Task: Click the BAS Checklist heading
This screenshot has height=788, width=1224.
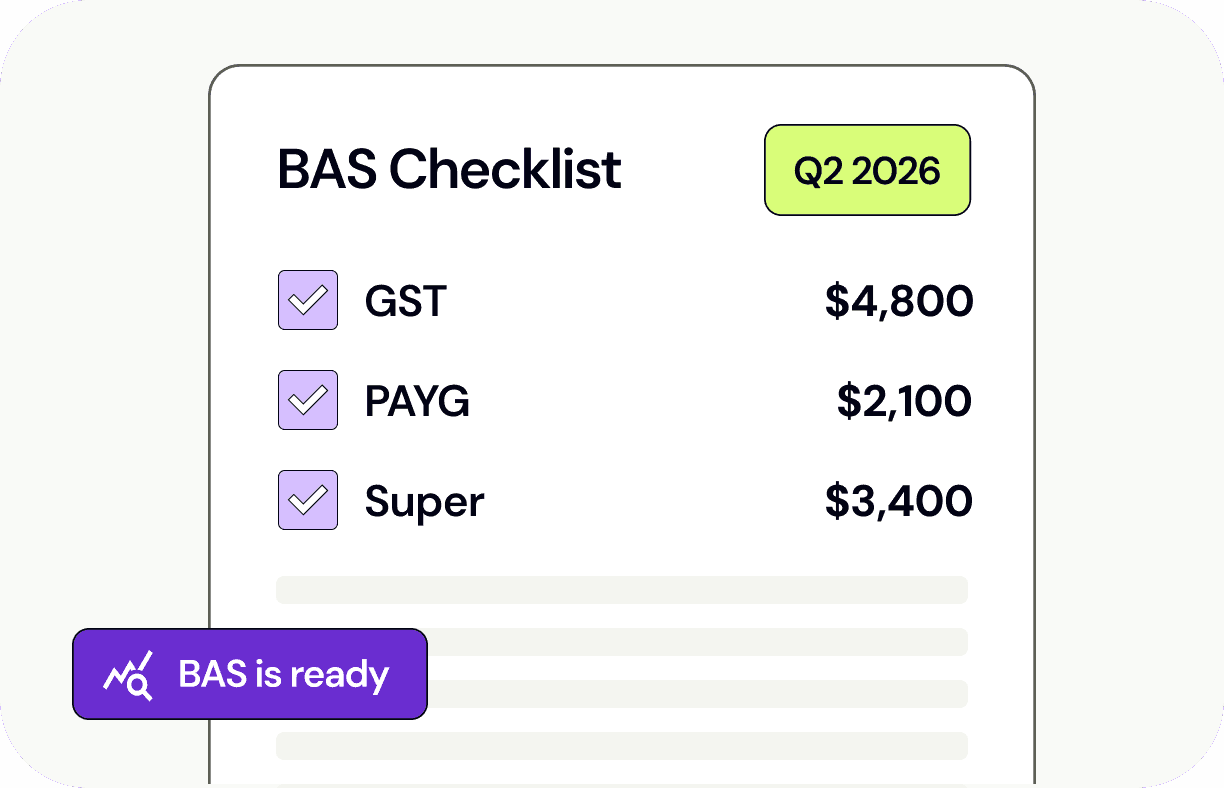Action: point(449,170)
